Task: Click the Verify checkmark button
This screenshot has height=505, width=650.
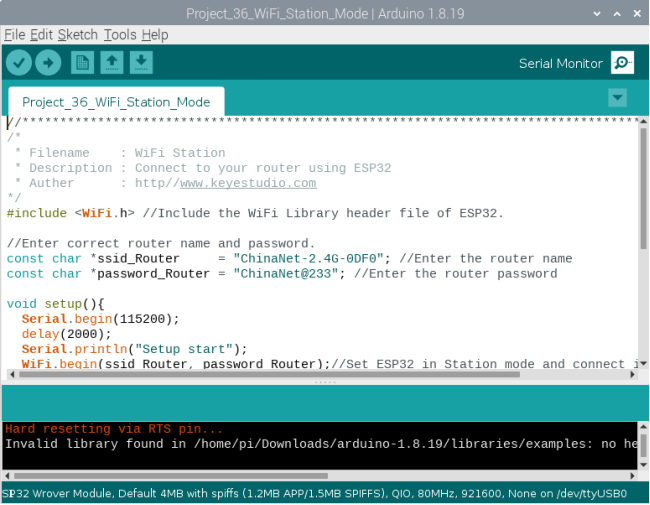Action: 19,63
